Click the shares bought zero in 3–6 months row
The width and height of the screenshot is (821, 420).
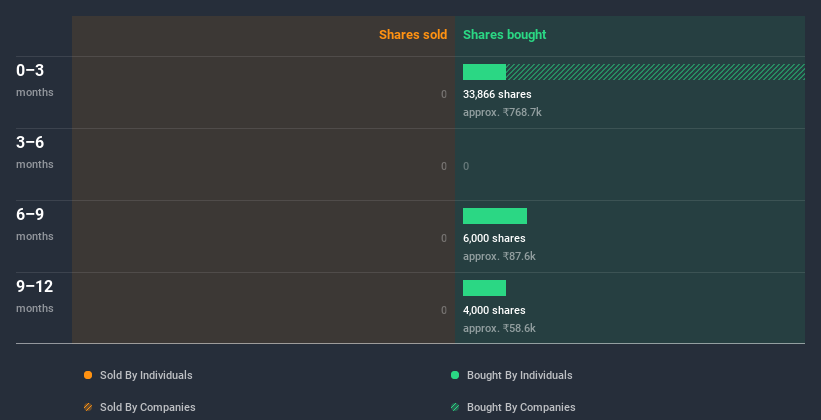[466, 167]
